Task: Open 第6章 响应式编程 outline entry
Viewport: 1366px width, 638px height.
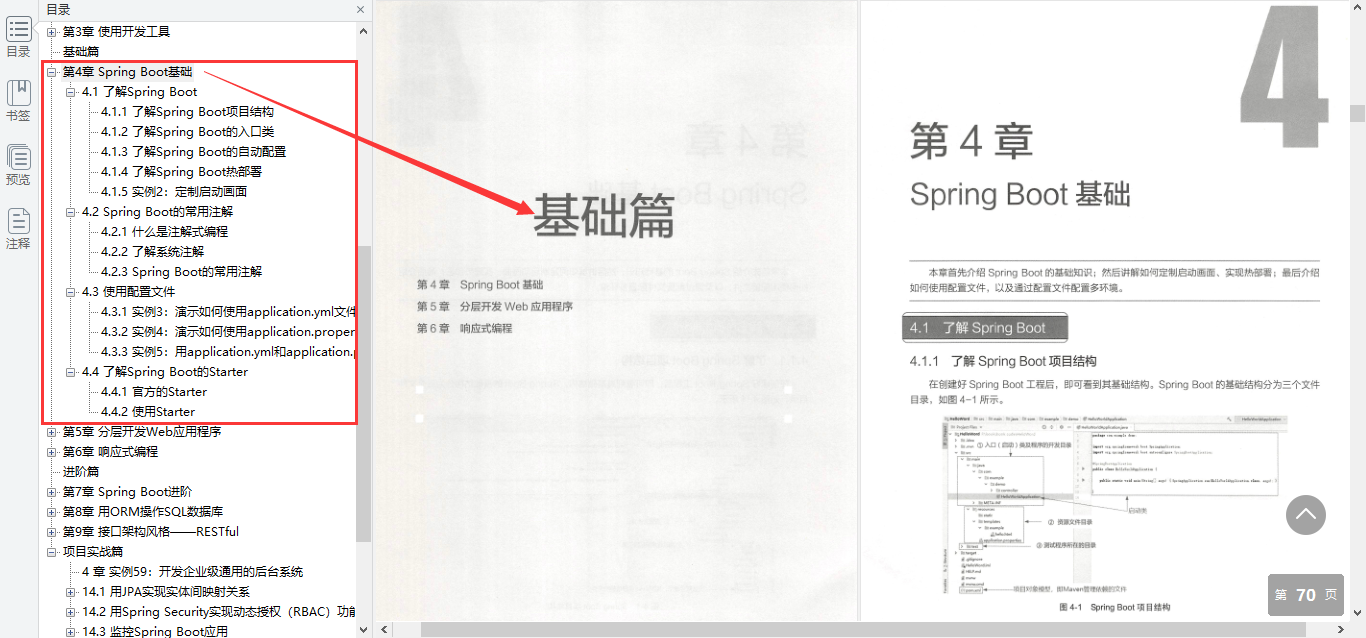Action: tap(110, 452)
